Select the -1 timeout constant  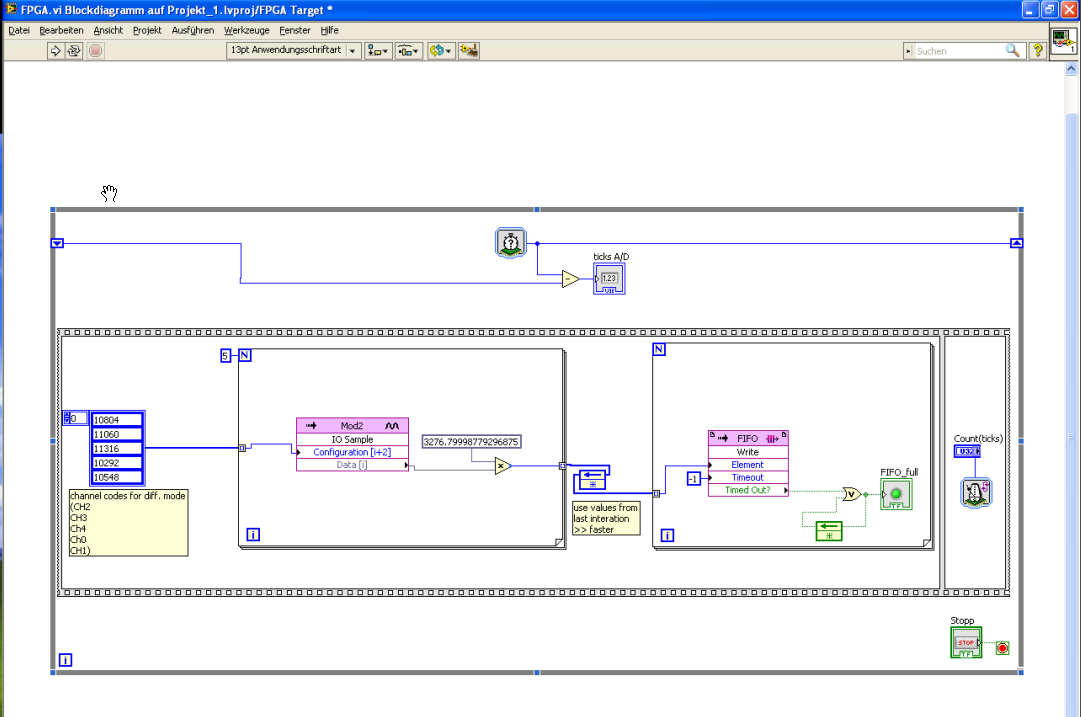694,478
